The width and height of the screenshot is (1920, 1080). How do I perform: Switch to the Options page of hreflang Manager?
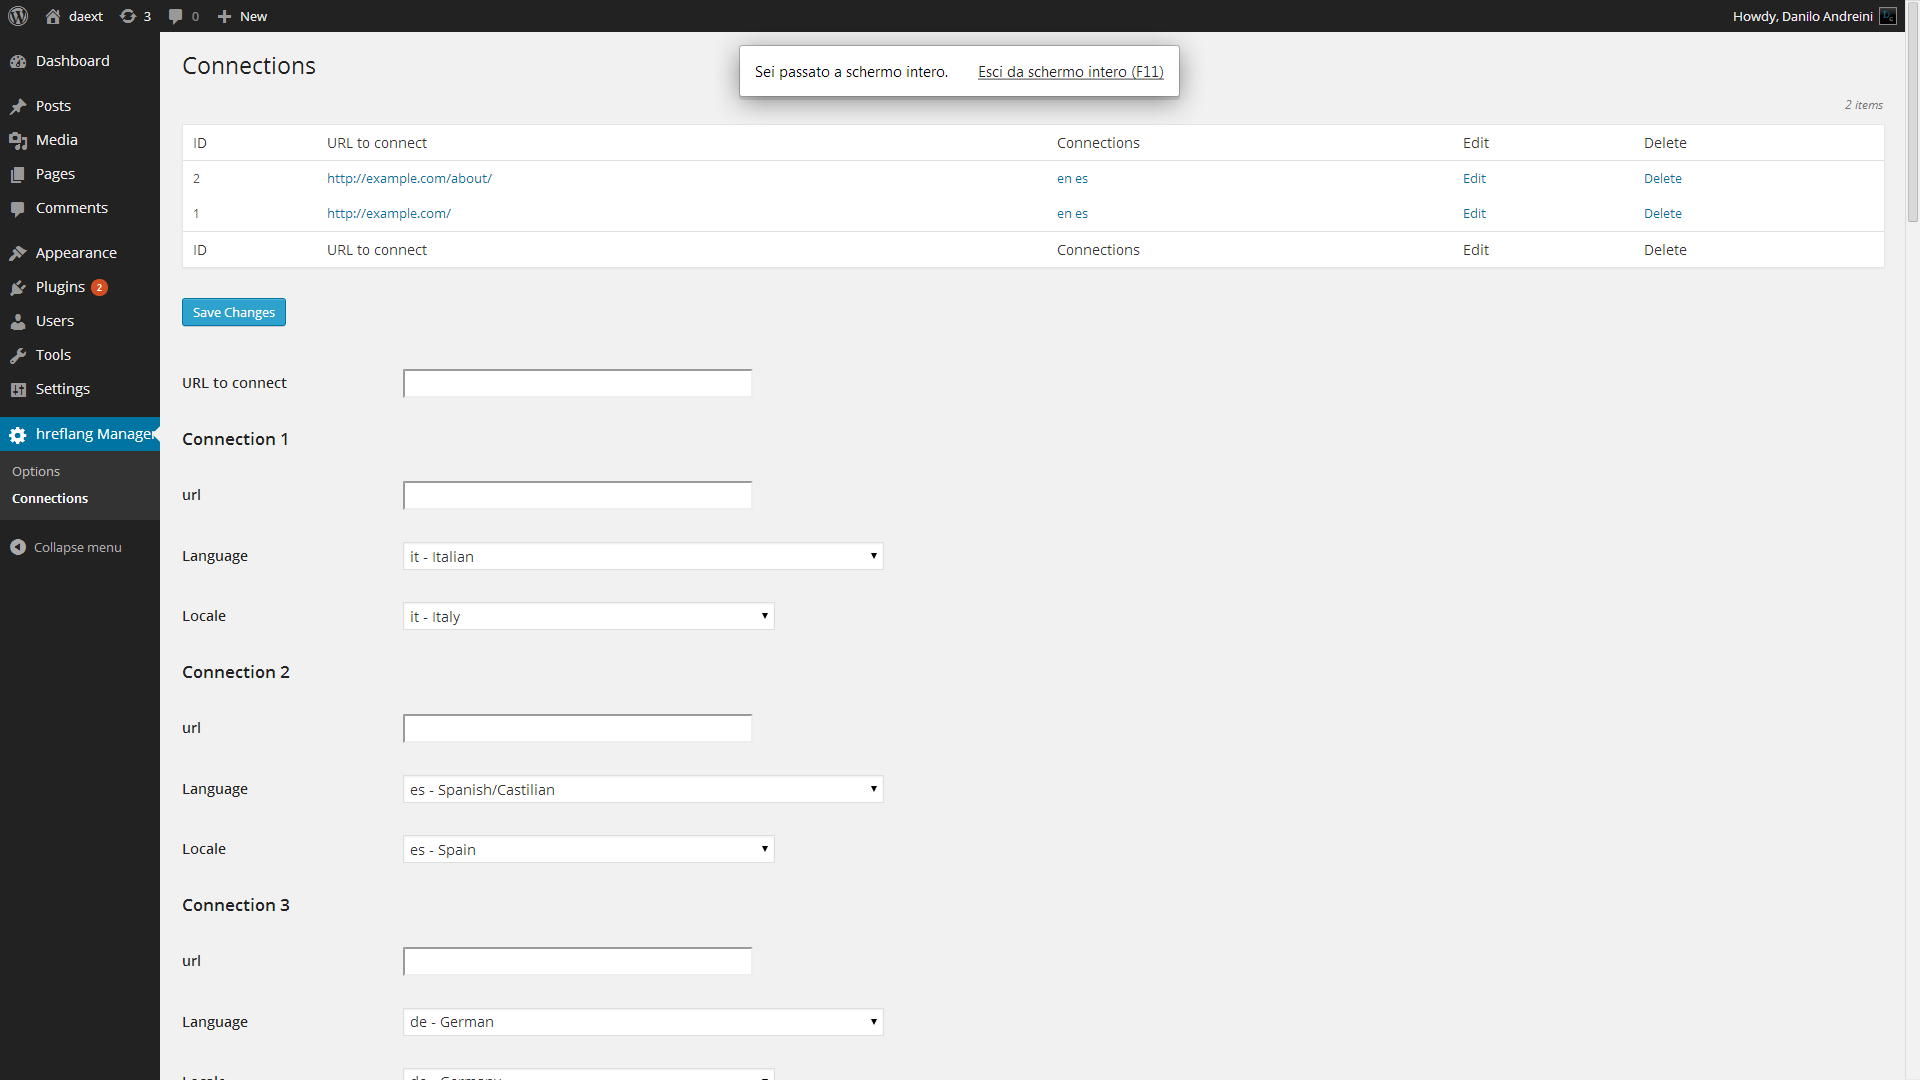click(x=36, y=471)
